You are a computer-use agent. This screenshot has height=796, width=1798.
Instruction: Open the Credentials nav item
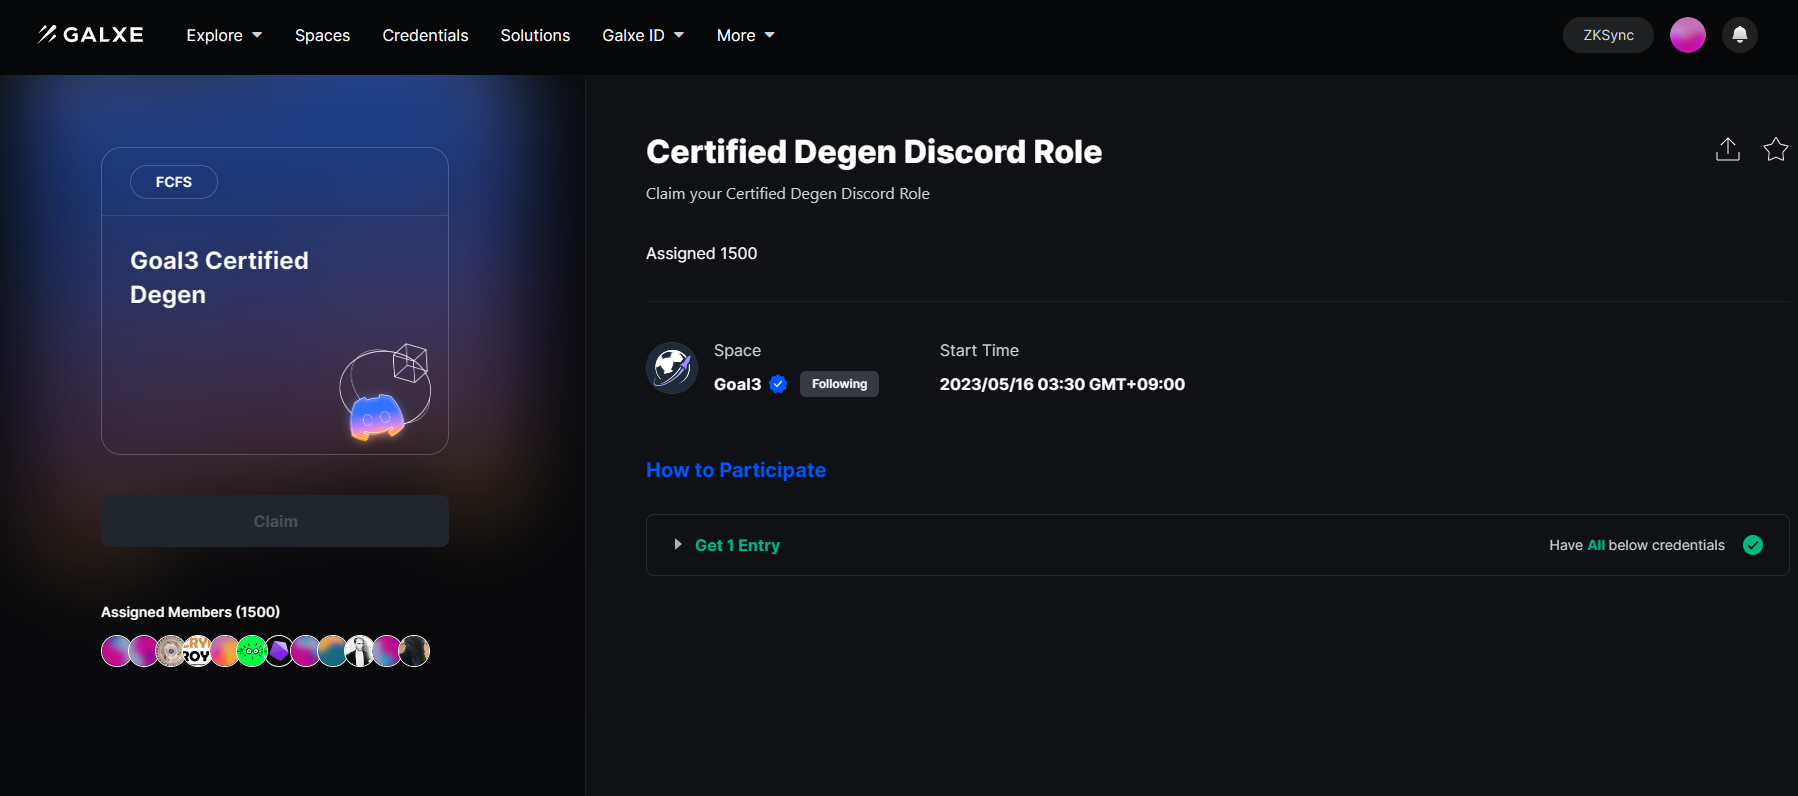pos(425,35)
